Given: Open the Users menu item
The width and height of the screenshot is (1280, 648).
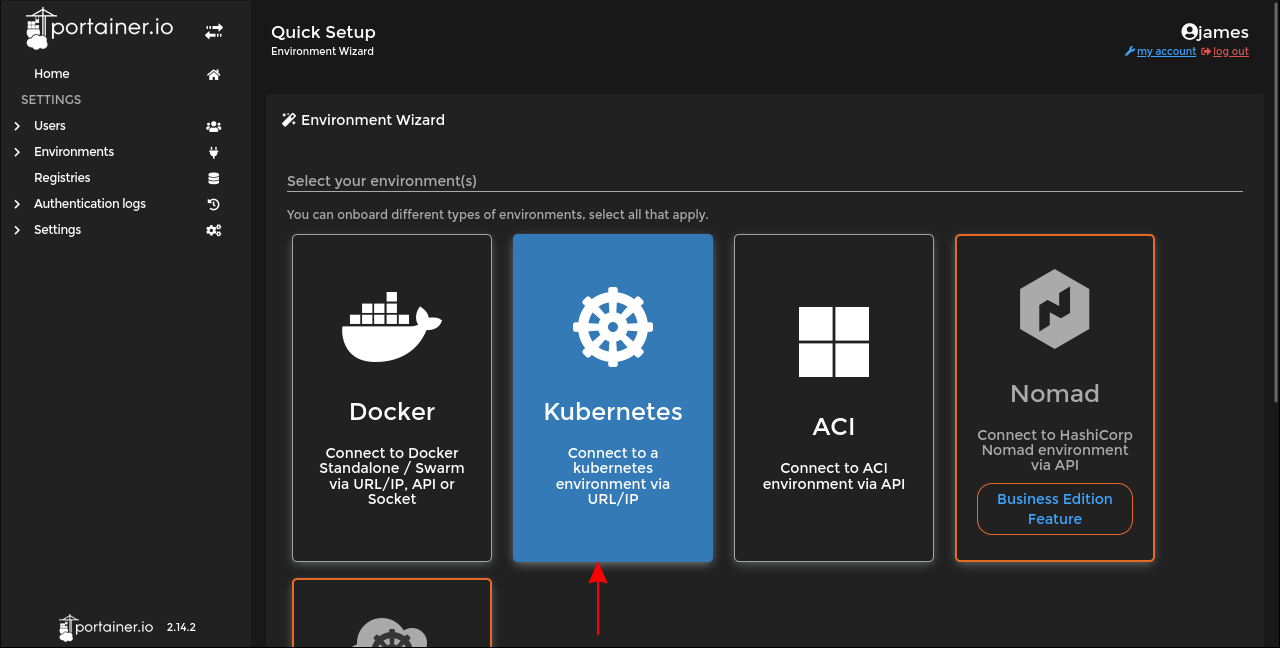Looking at the screenshot, I should pyautogui.click(x=50, y=126).
